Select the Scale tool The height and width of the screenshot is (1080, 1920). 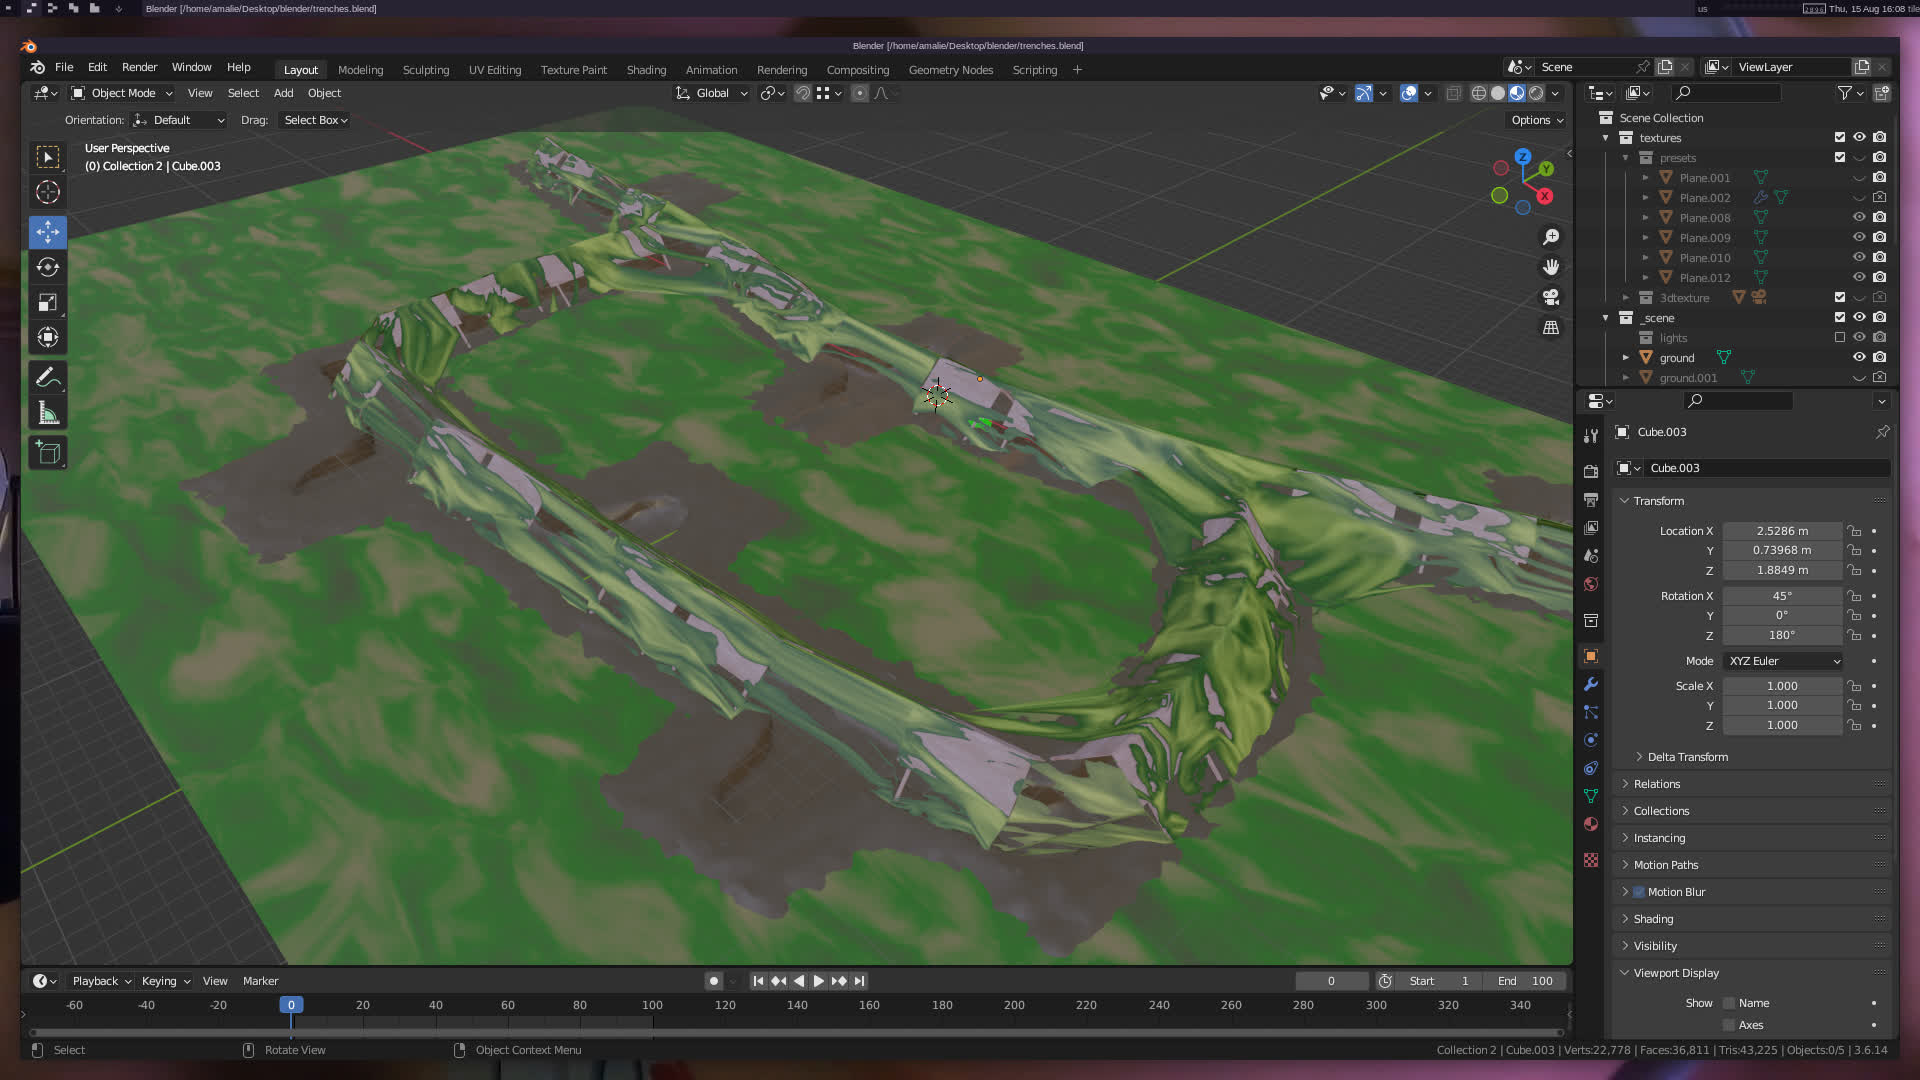(x=47, y=302)
